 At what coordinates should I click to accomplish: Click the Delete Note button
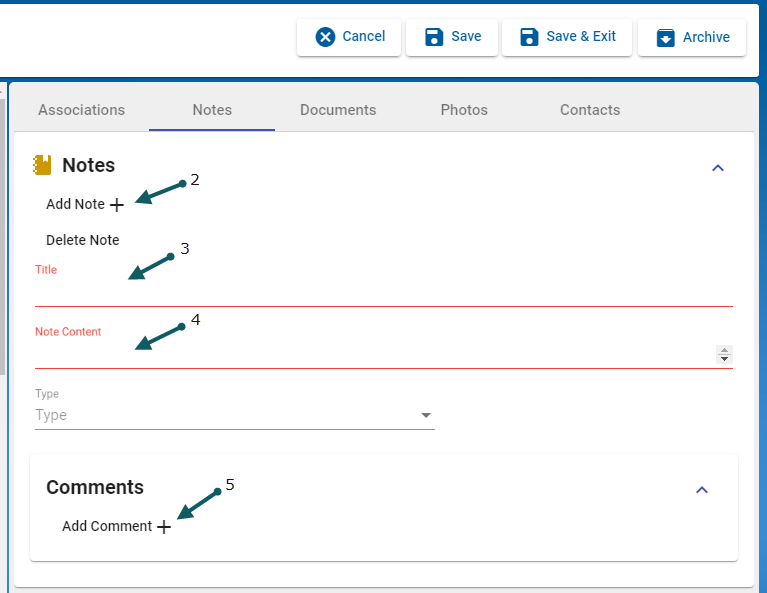83,240
